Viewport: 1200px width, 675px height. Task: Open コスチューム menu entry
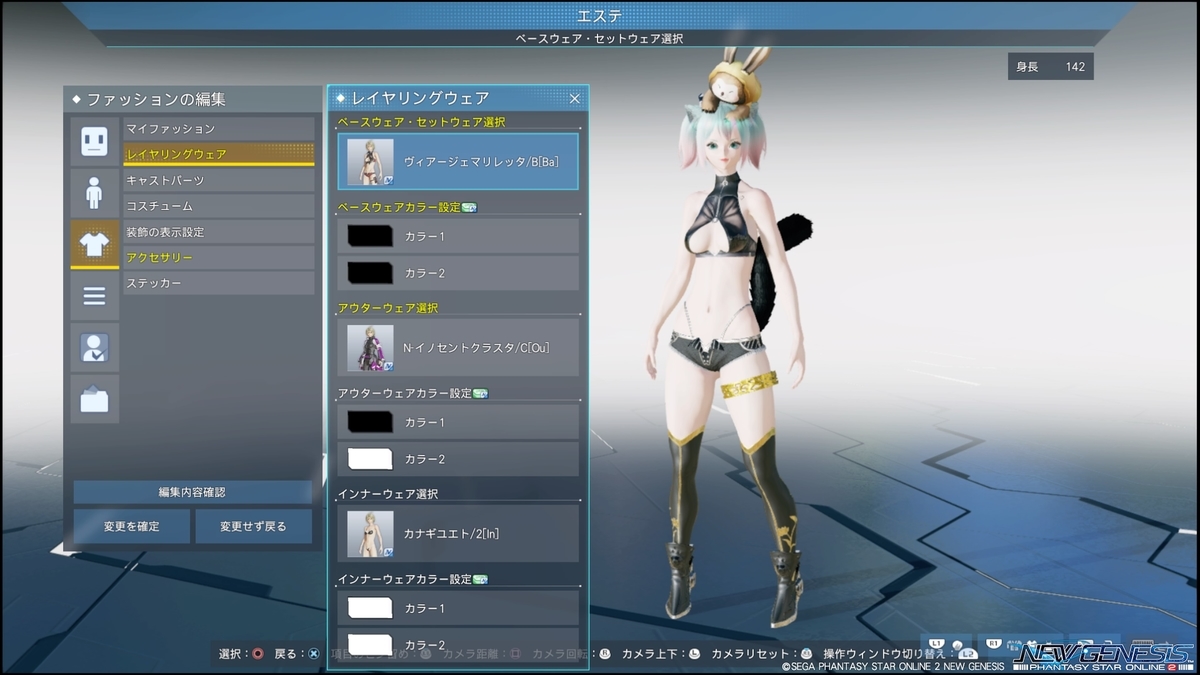pyautogui.click(x=219, y=206)
